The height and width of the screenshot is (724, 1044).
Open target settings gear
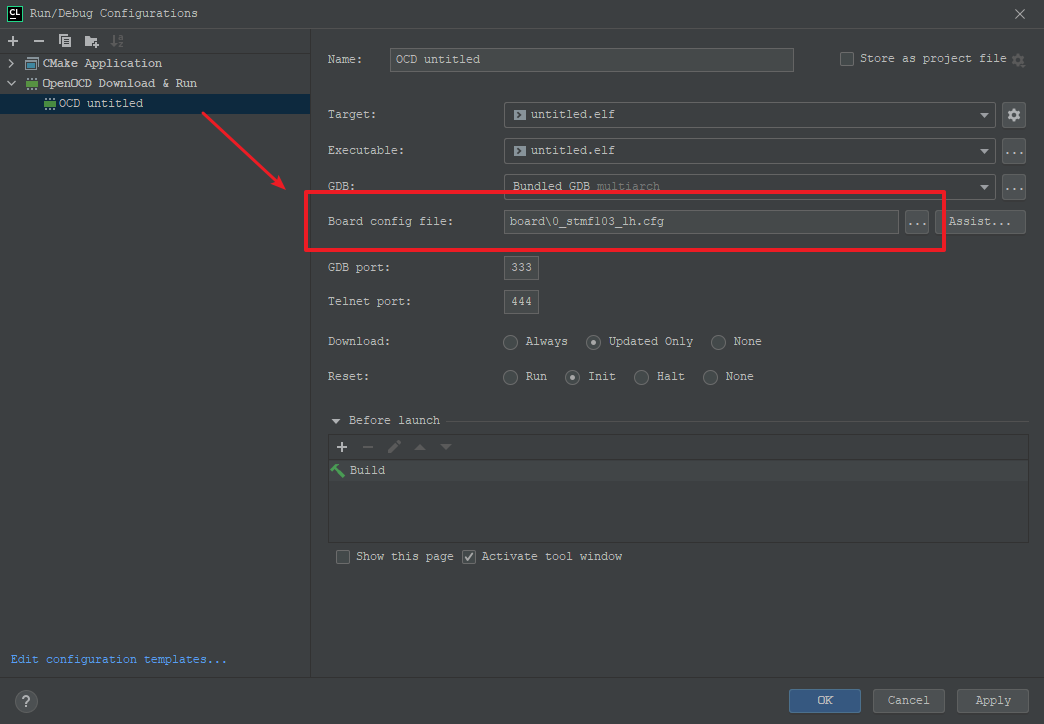click(x=1013, y=115)
